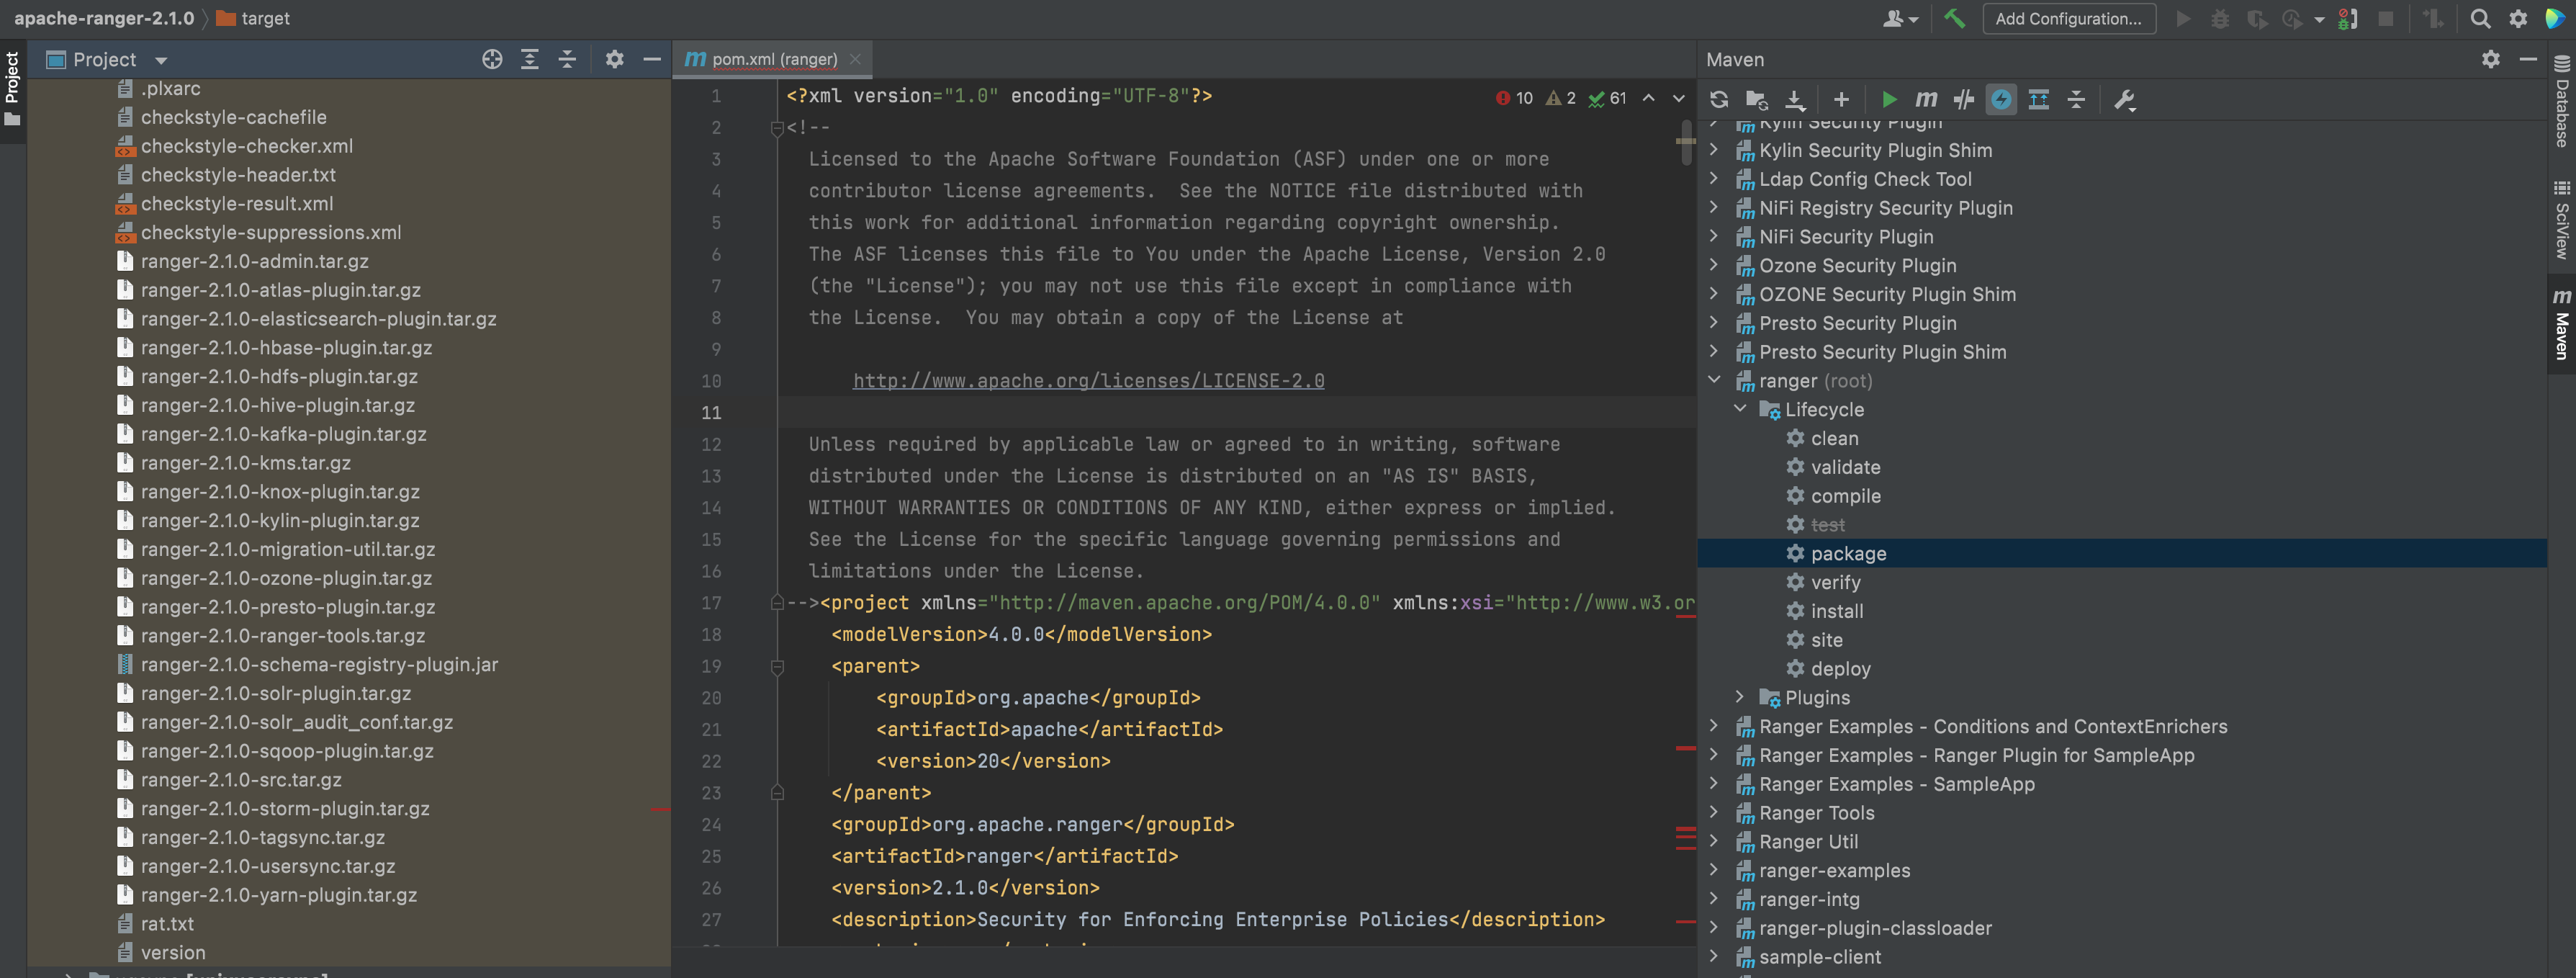Open the Apache LICENSE-2.0 link
Viewport: 2576px width, 978px height.
point(1088,381)
